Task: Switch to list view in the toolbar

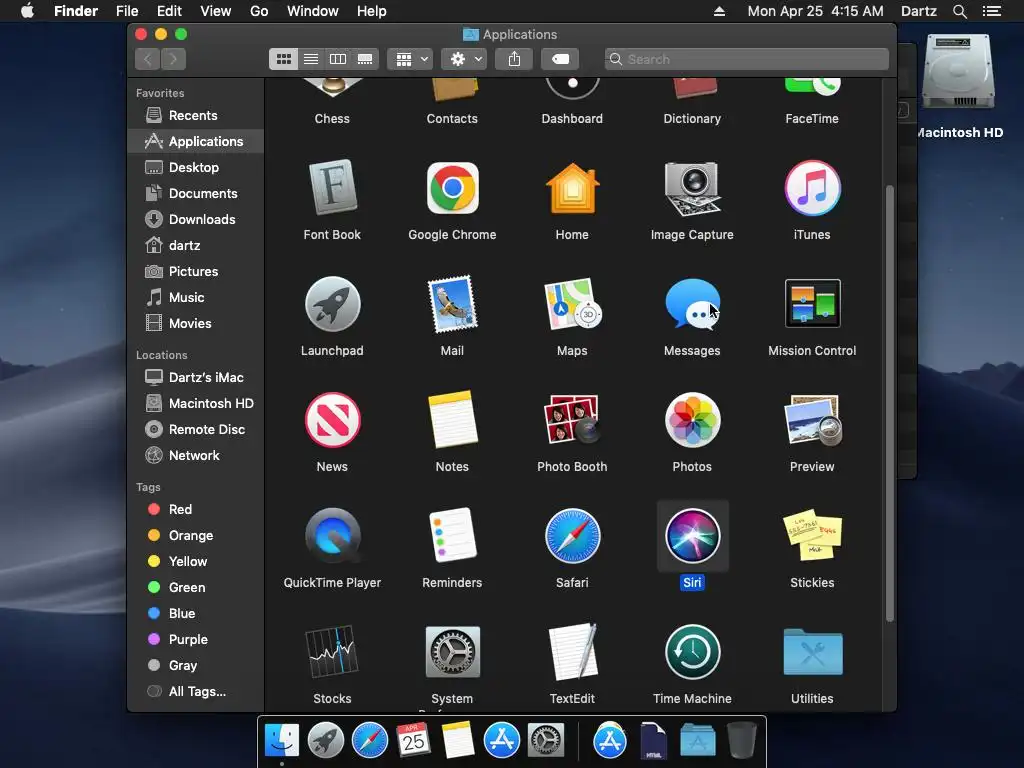Action: pyautogui.click(x=311, y=59)
